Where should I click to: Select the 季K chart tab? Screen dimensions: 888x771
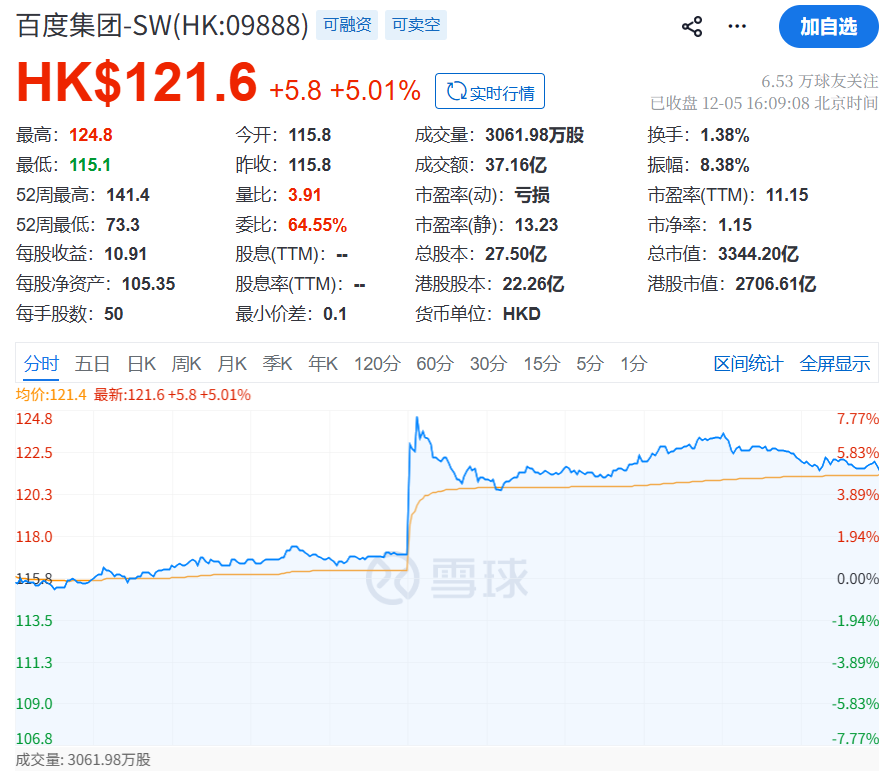click(277, 364)
